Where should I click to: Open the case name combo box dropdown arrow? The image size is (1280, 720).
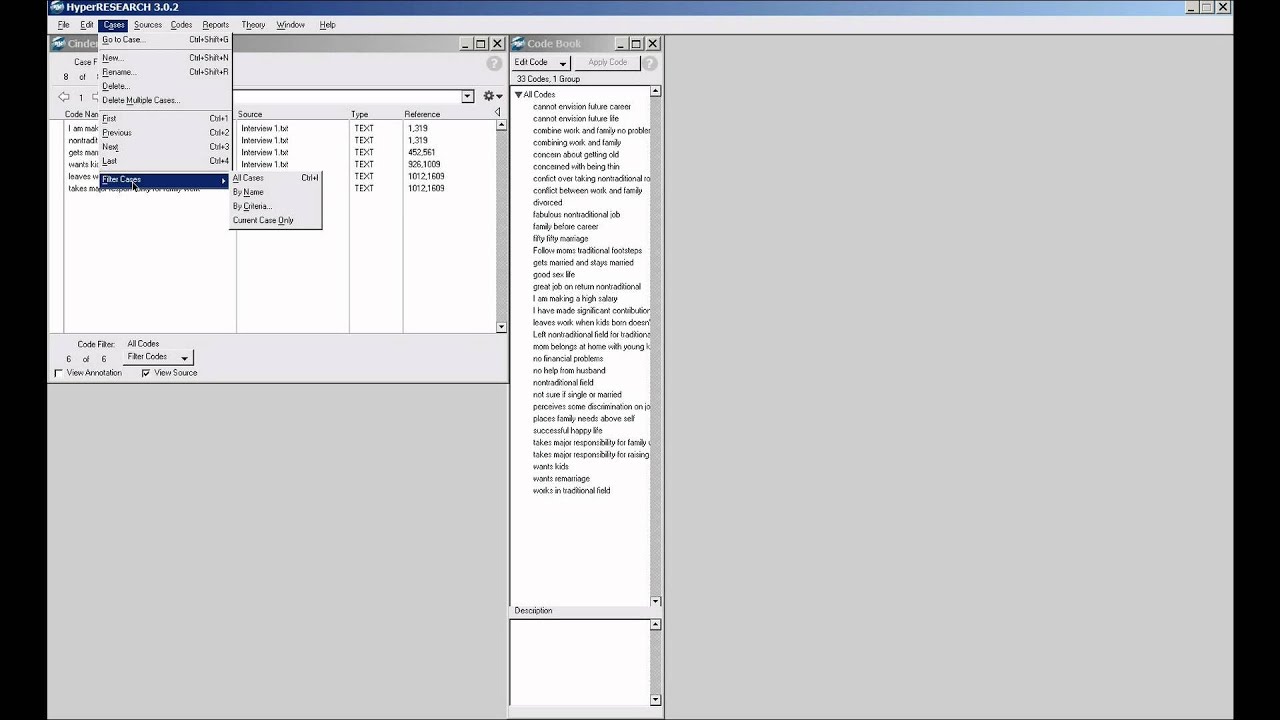point(467,97)
